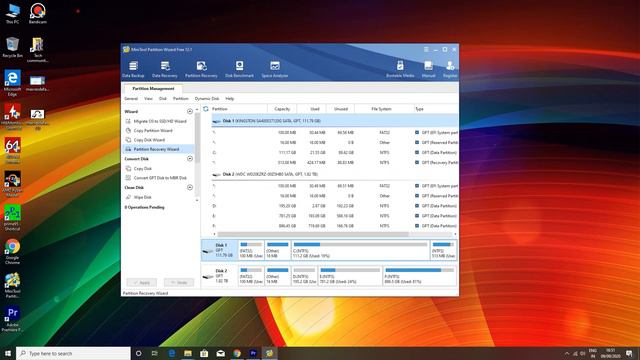Viewport: 640px width, 360px height.
Task: Click the Type column header
Action: [436, 109]
